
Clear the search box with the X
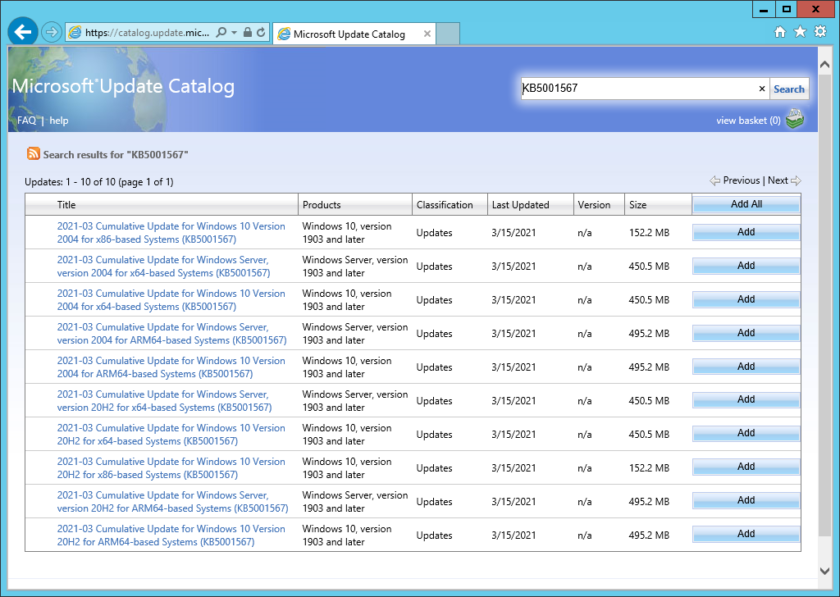(762, 89)
